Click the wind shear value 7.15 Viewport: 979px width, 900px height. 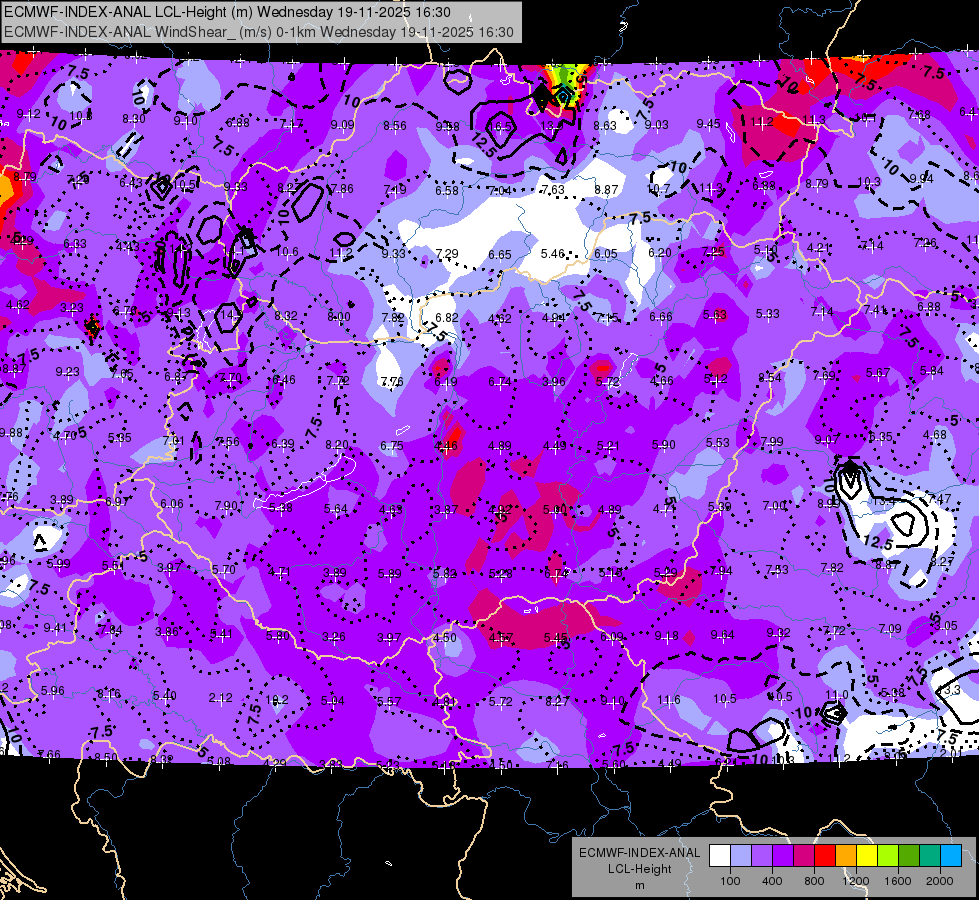click(607, 318)
